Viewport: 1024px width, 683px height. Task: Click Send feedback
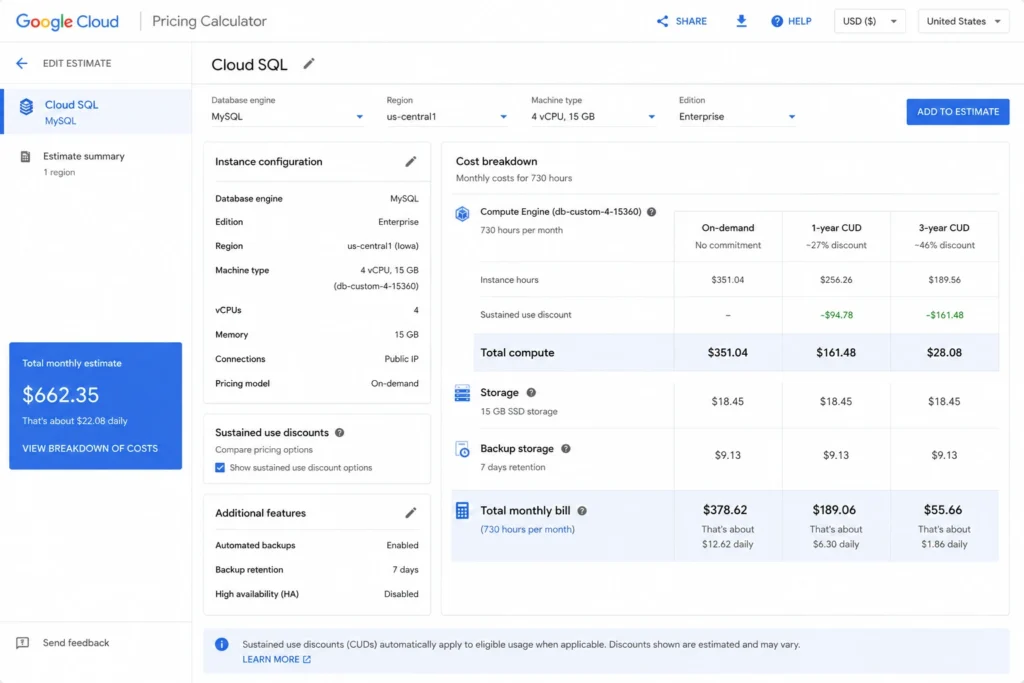(x=76, y=643)
